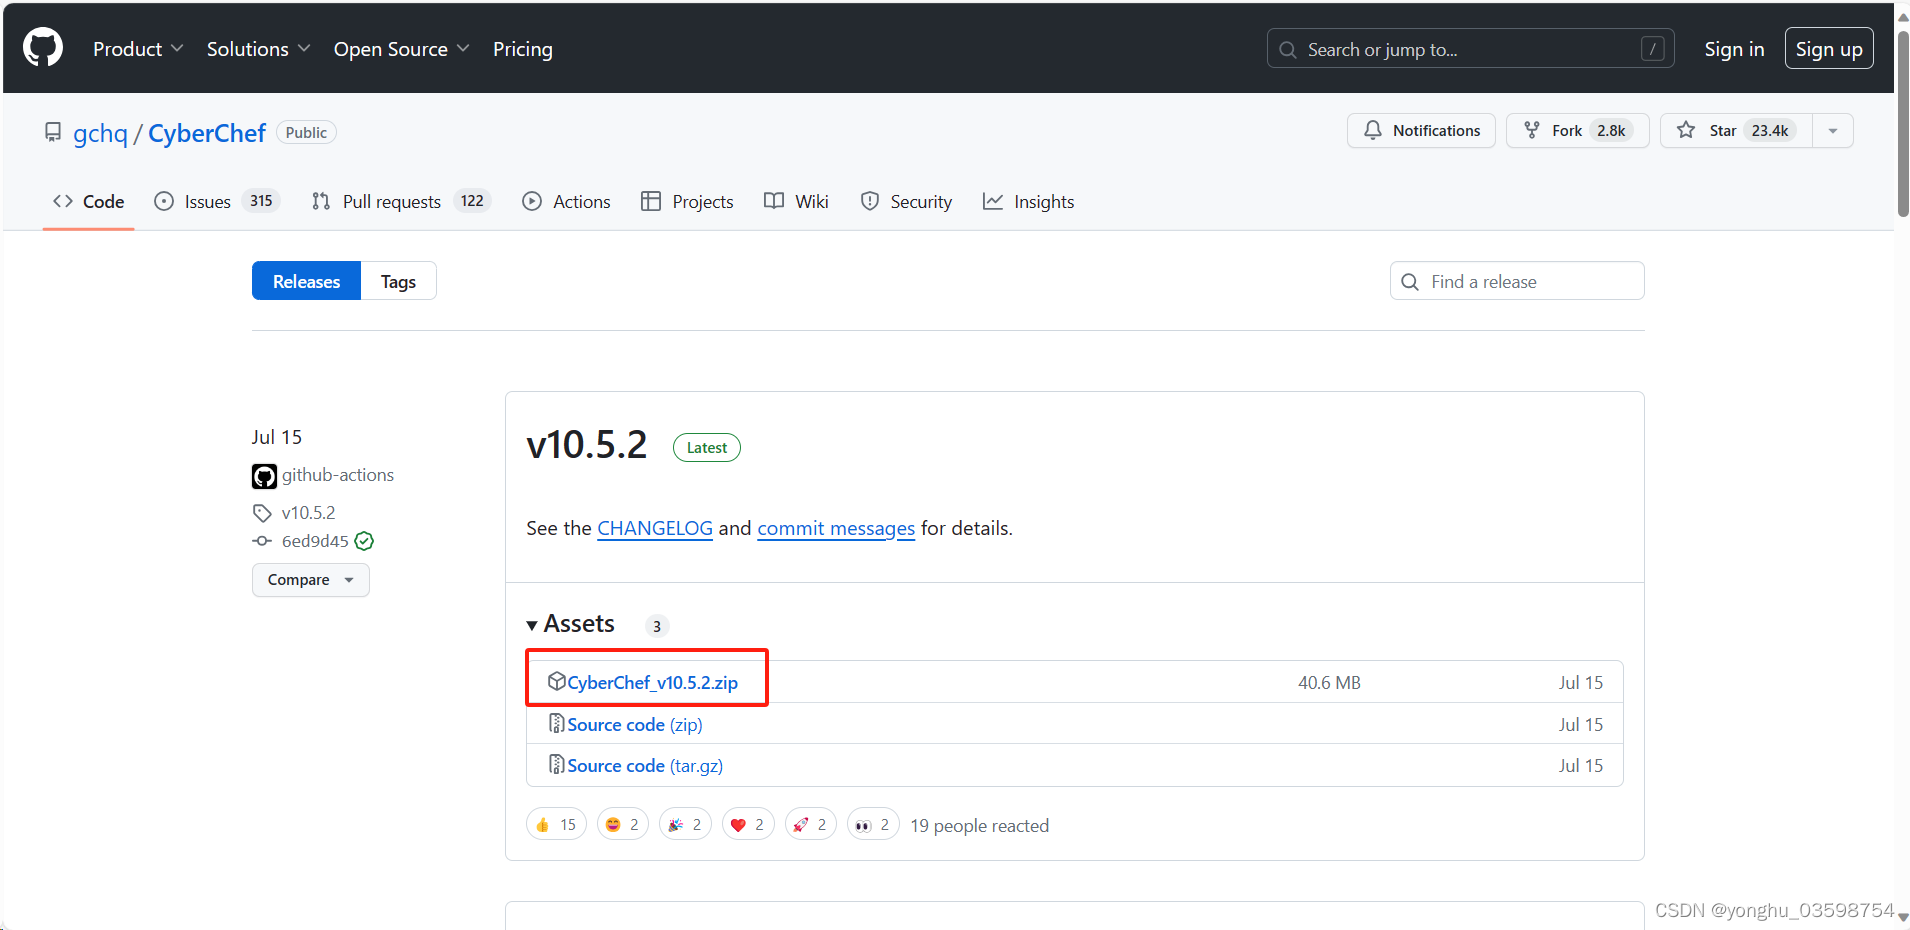Focus the Search or jump to field
This screenshot has height=930, width=1910.
[1471, 49]
